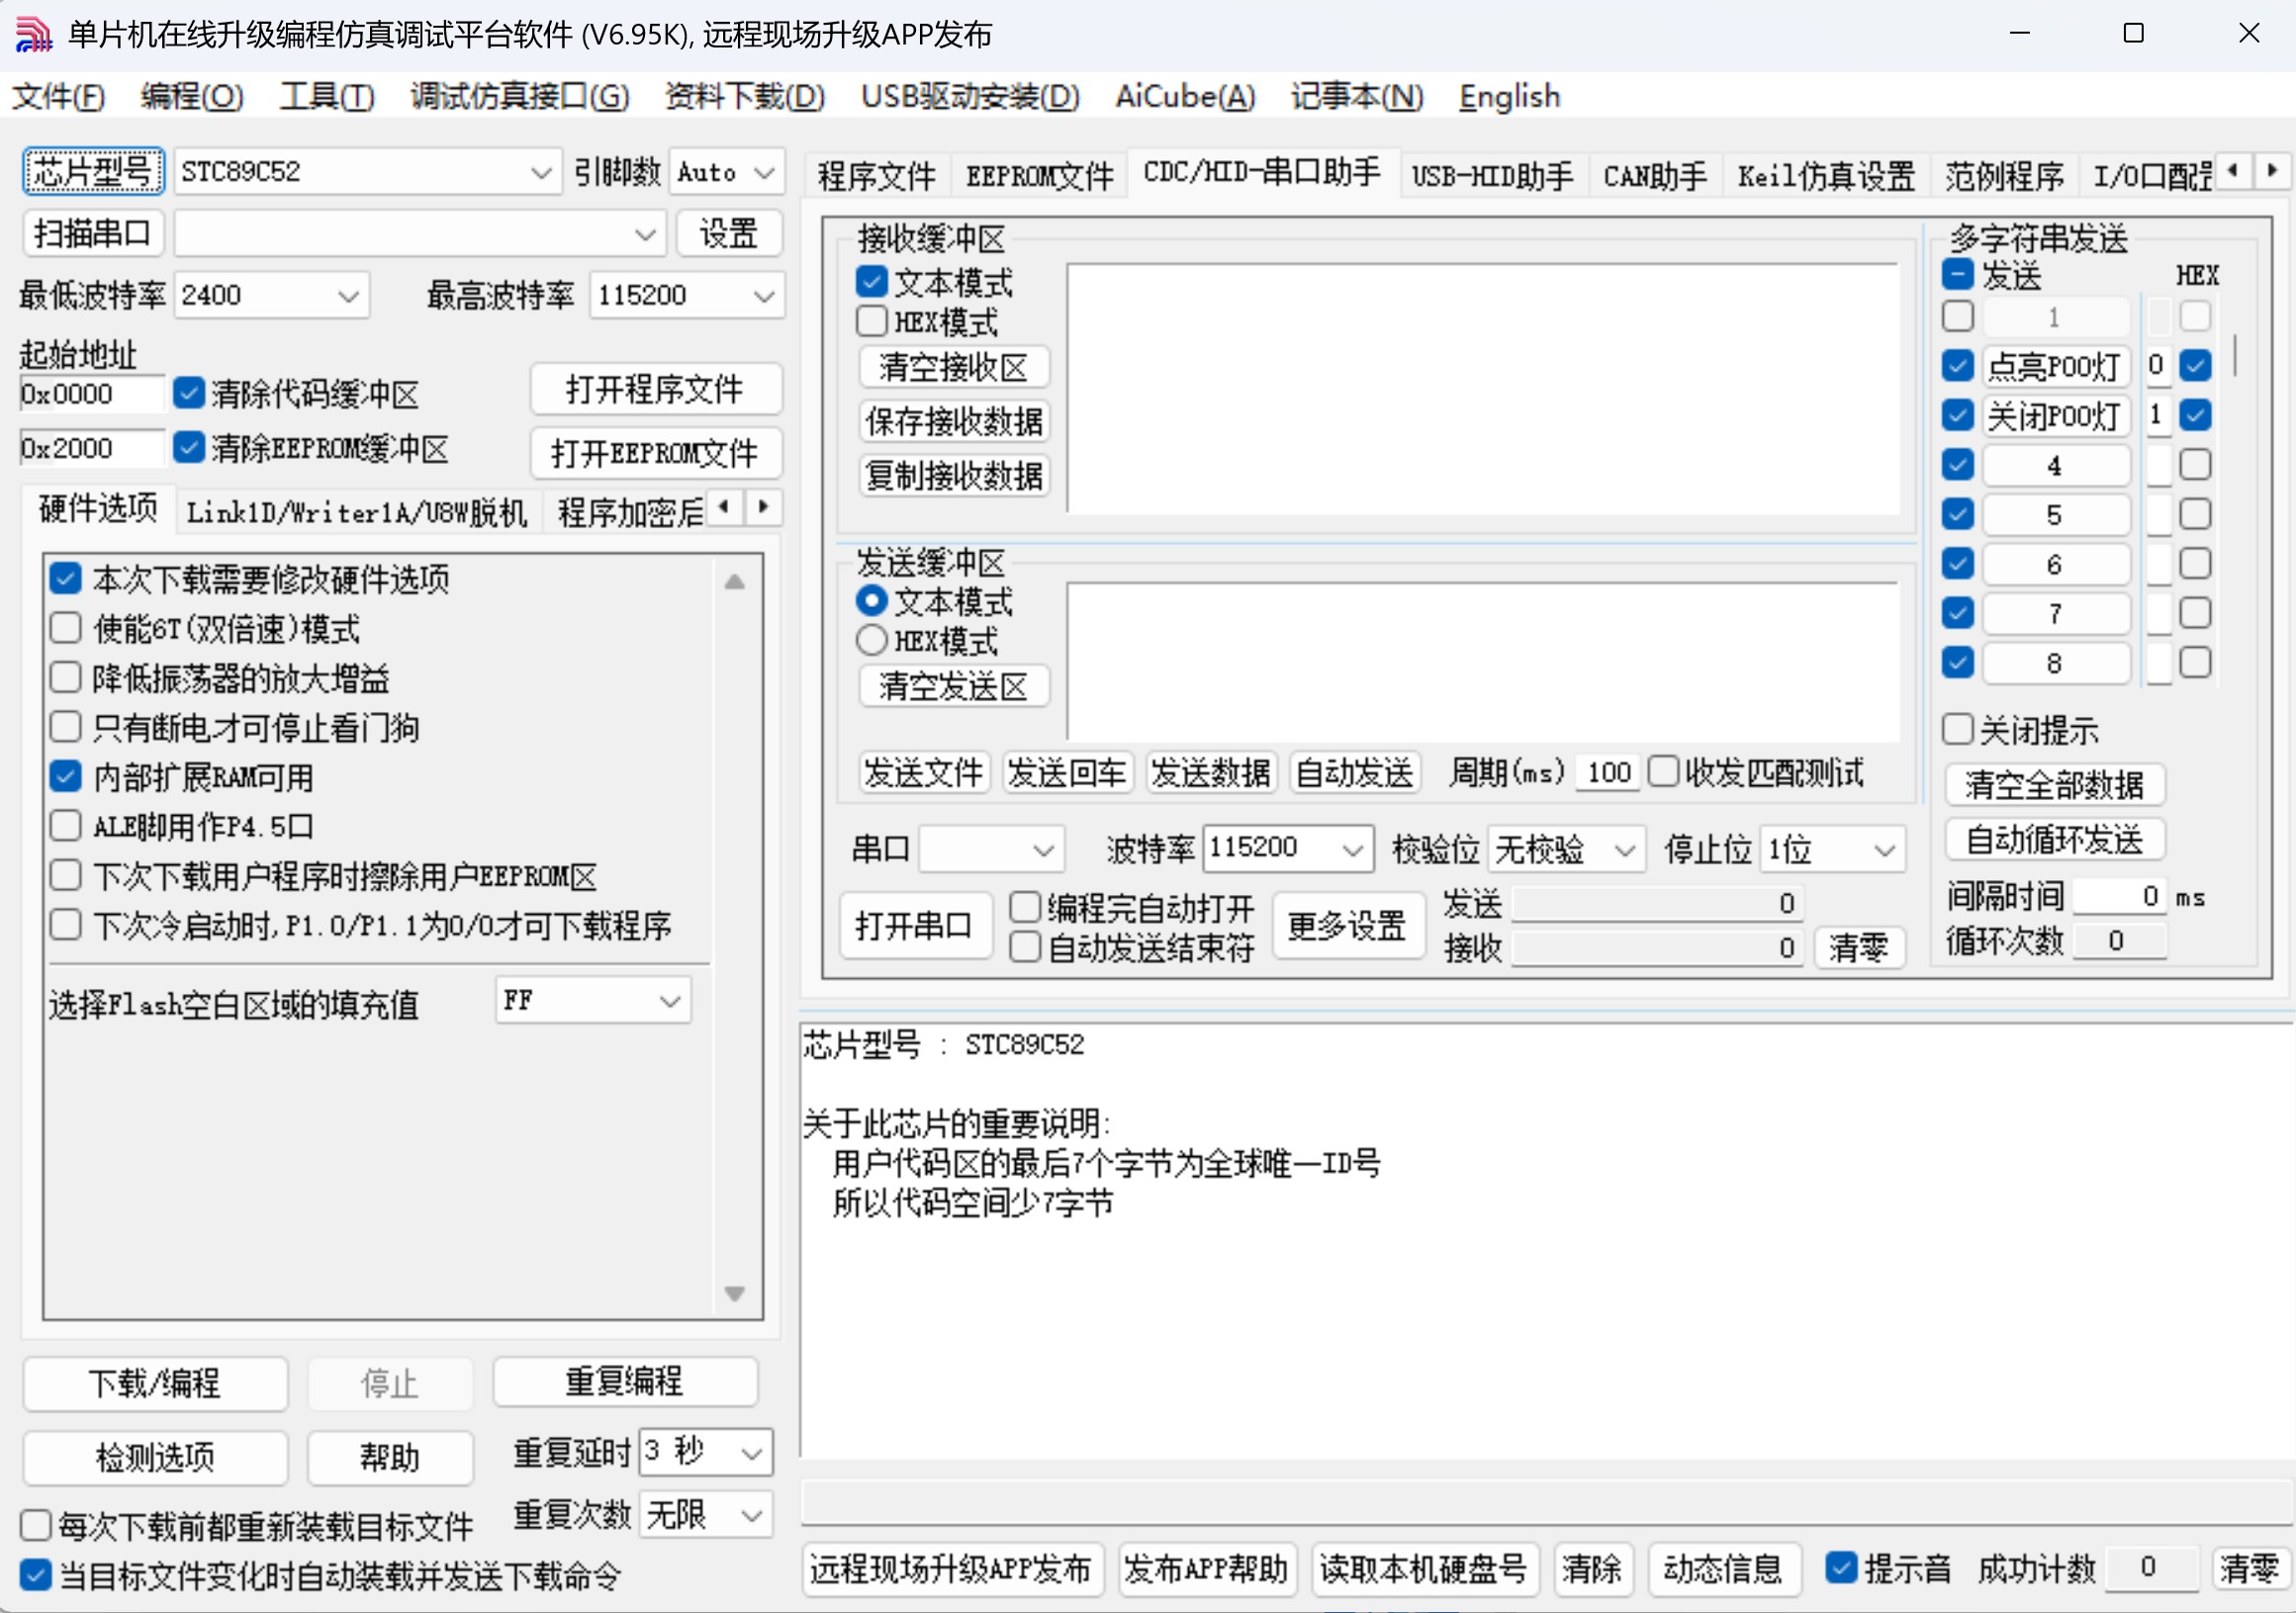Switch language via English menu
Screen dimensions: 2296x1613
(1509, 96)
